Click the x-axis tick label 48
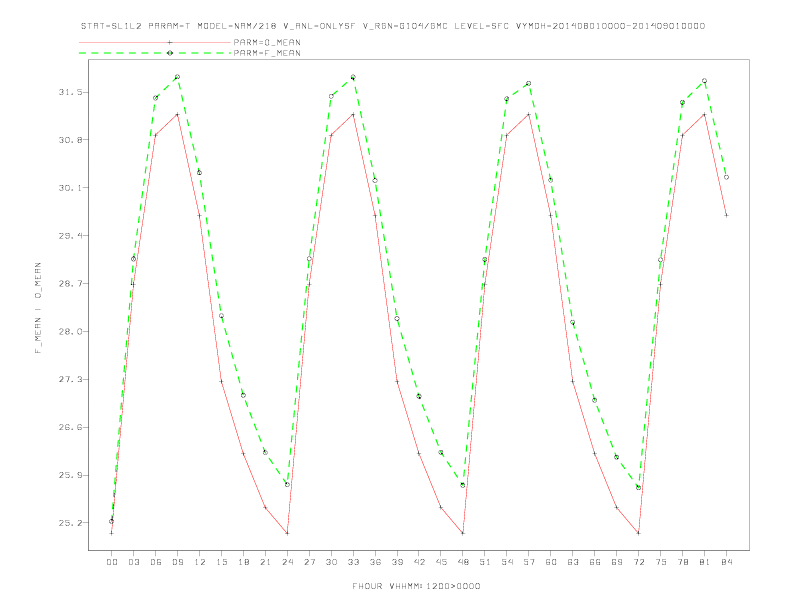The height and width of the screenshot is (612, 792). pos(463,562)
